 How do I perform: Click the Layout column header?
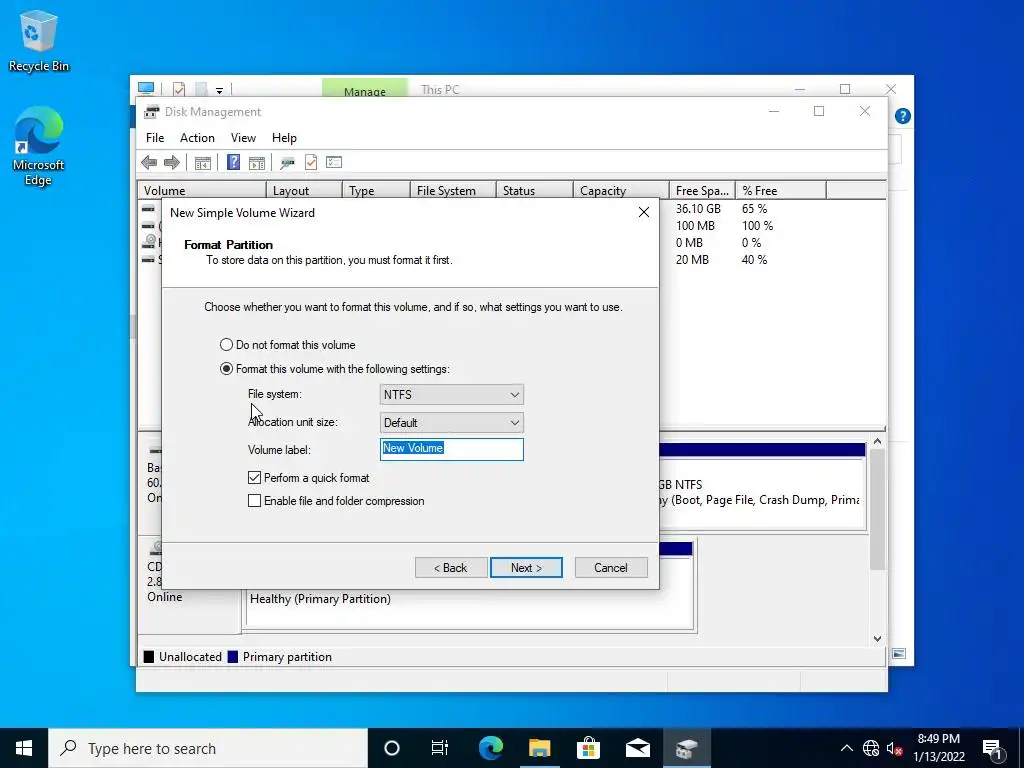tap(304, 191)
